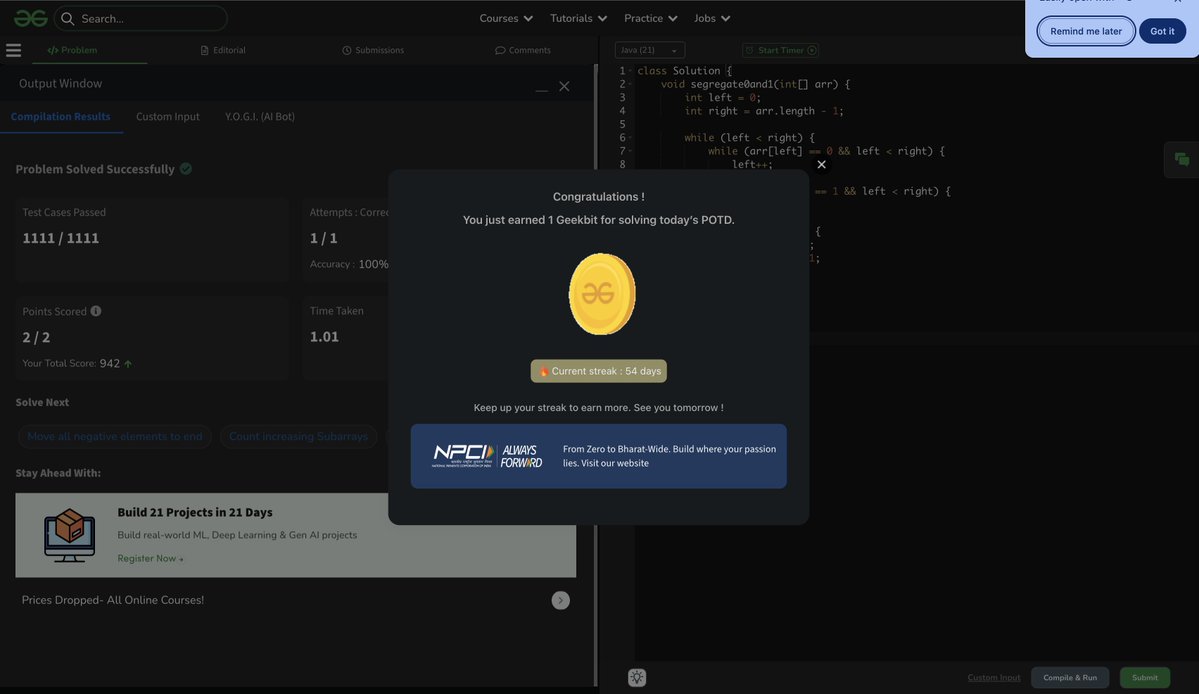Open the hamburger sidebar menu
The width and height of the screenshot is (1199, 694).
(x=14, y=50)
